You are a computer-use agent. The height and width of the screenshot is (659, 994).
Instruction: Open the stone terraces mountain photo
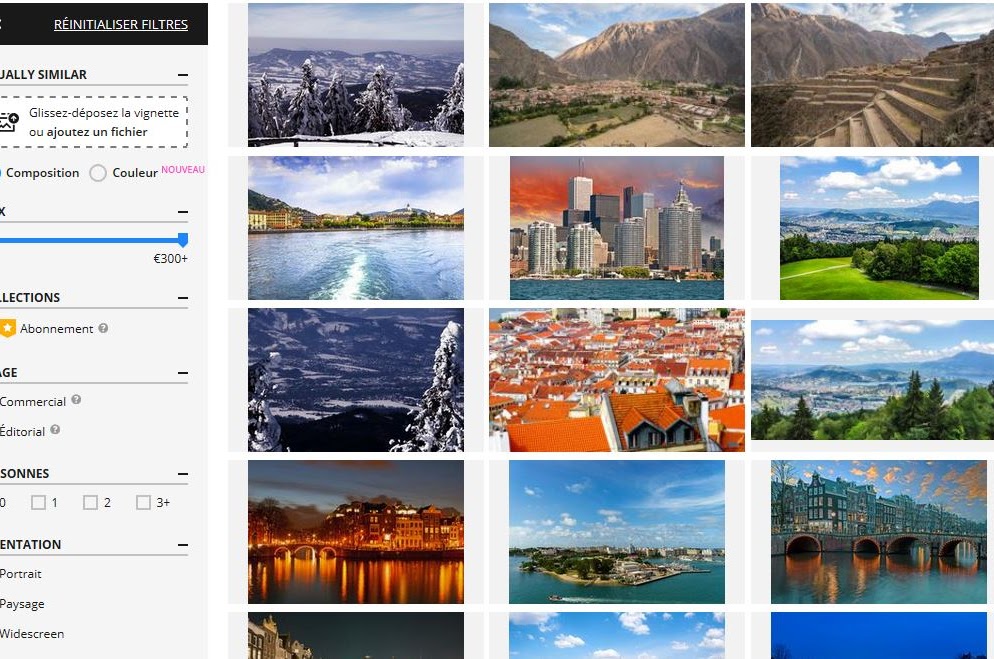(x=871, y=75)
